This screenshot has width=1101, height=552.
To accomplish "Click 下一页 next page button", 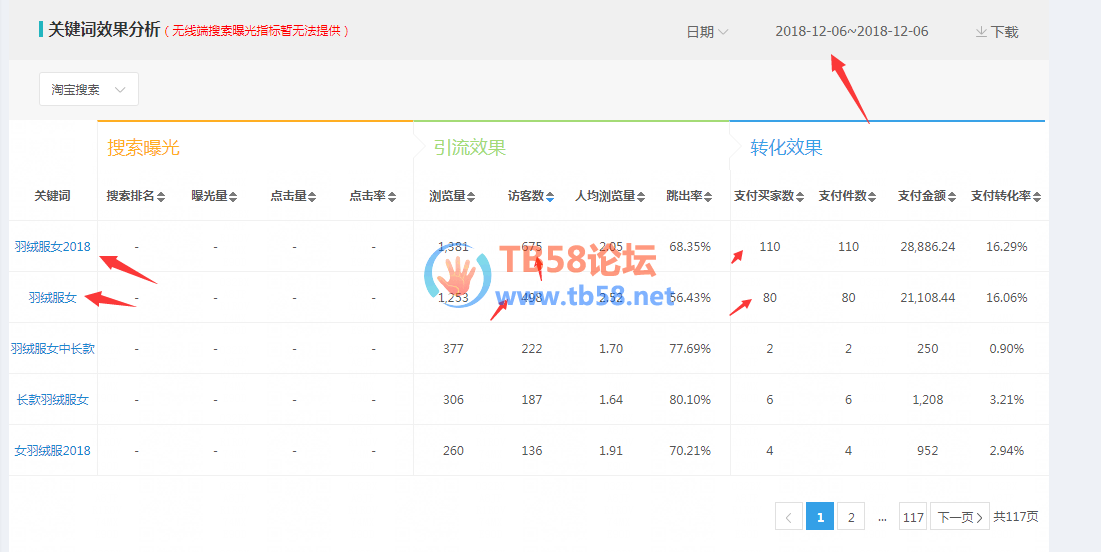I will (959, 517).
